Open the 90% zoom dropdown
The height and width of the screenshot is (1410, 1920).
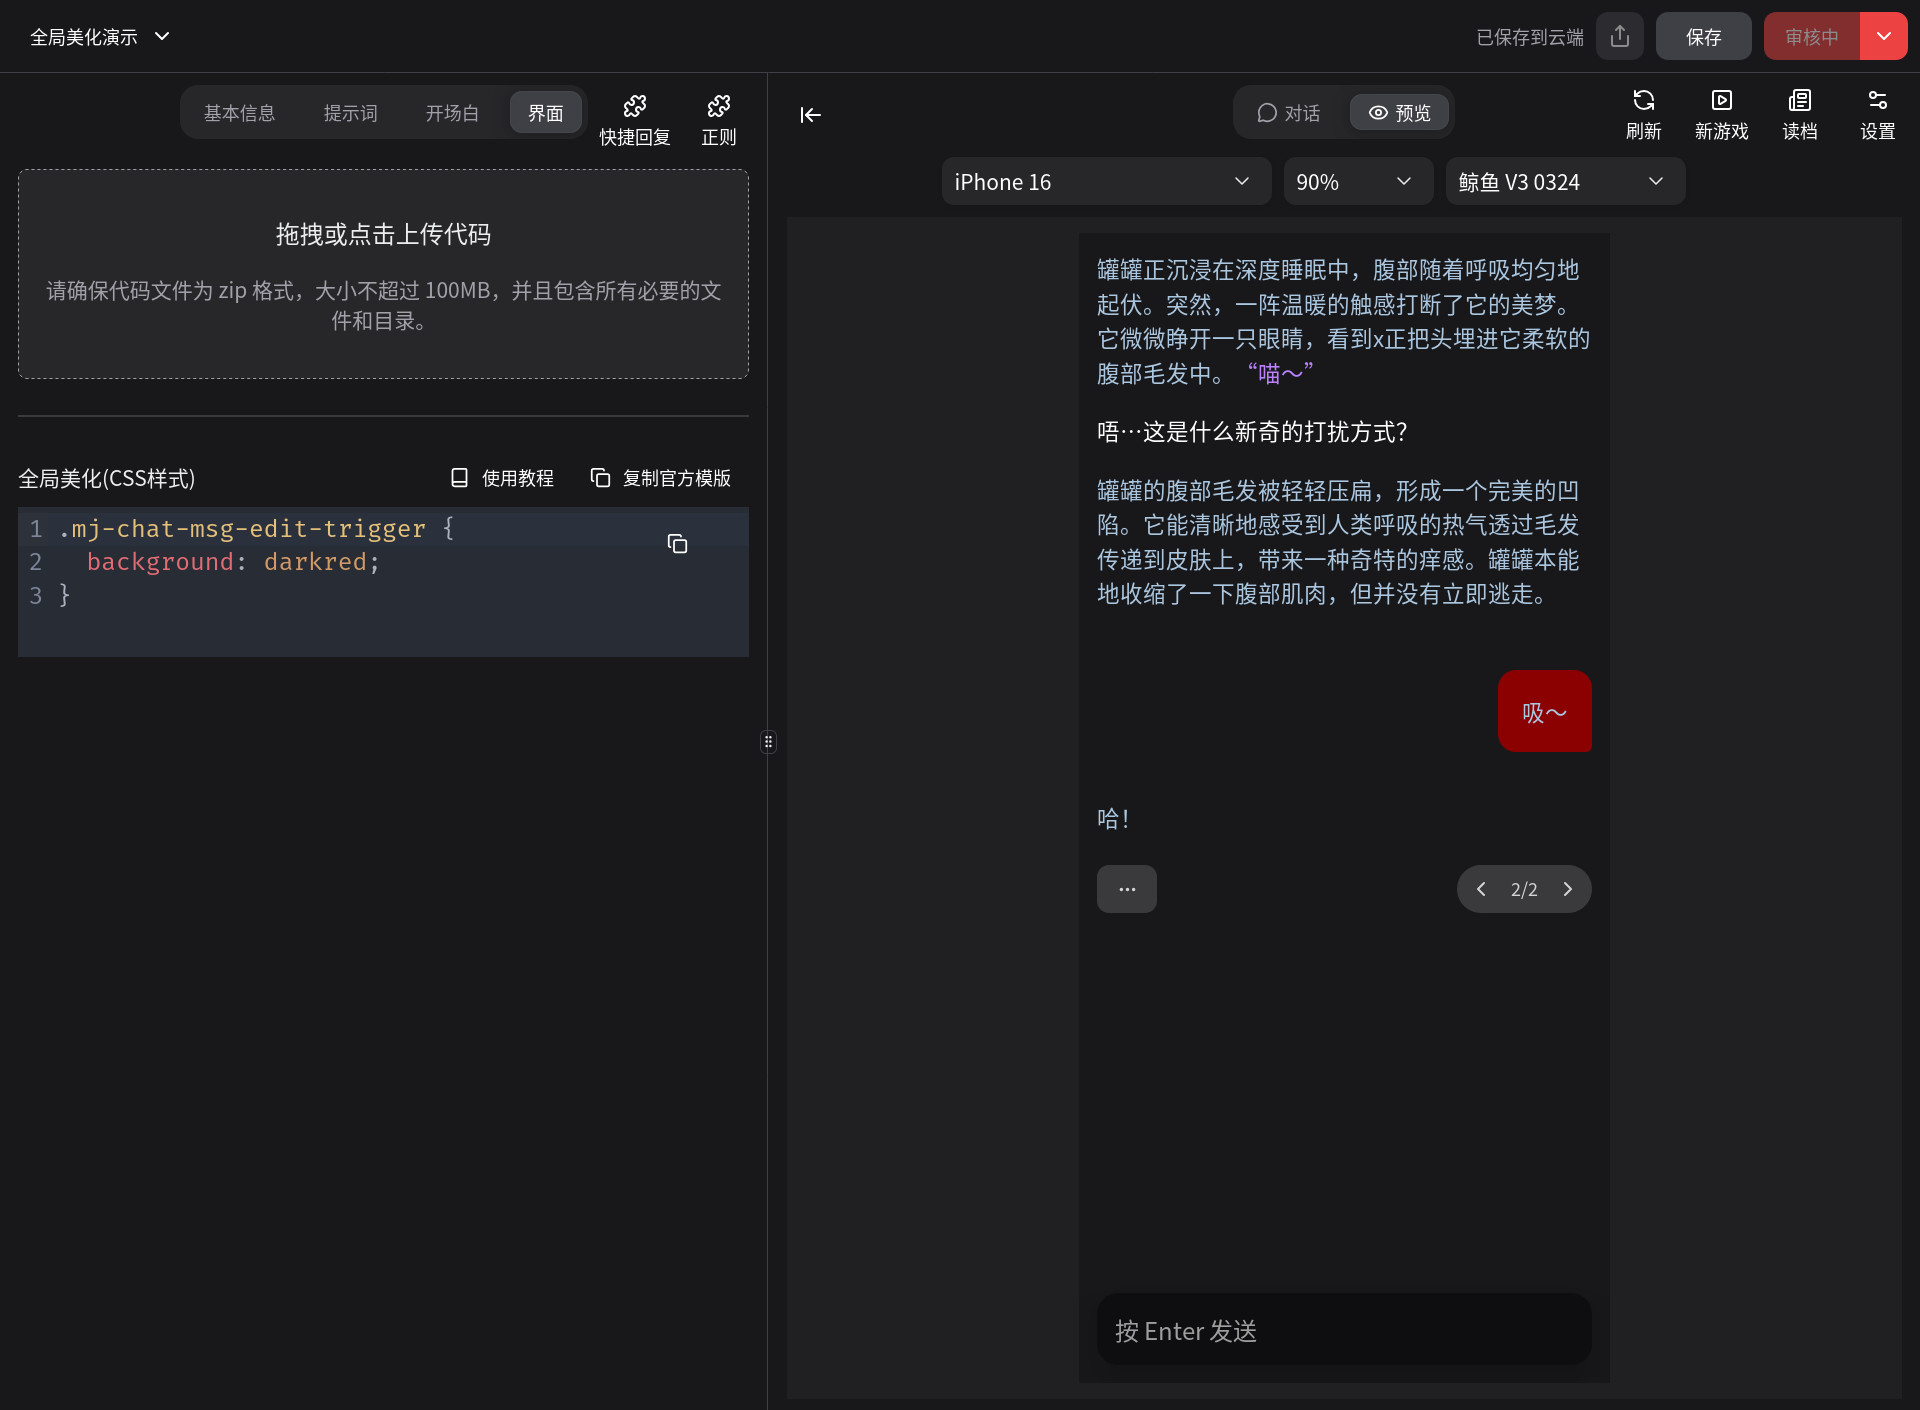click(x=1356, y=182)
